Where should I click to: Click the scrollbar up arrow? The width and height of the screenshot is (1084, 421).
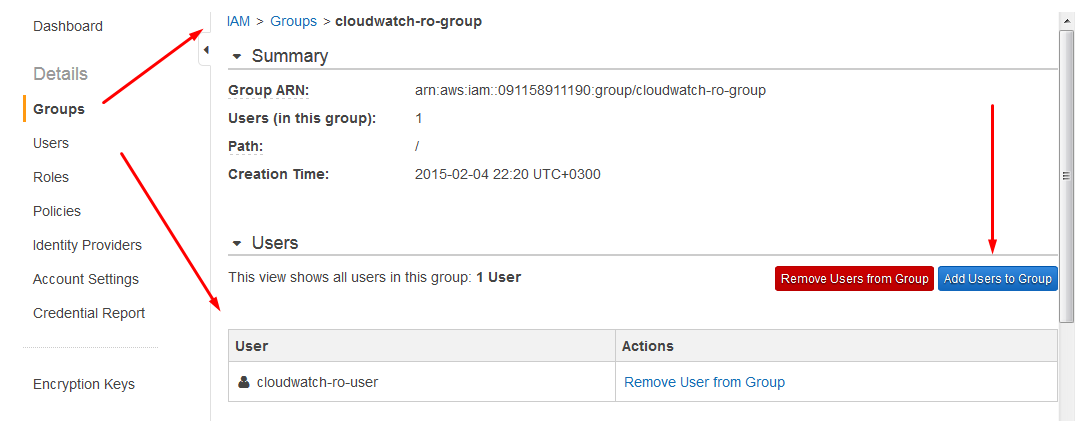coord(1066,21)
